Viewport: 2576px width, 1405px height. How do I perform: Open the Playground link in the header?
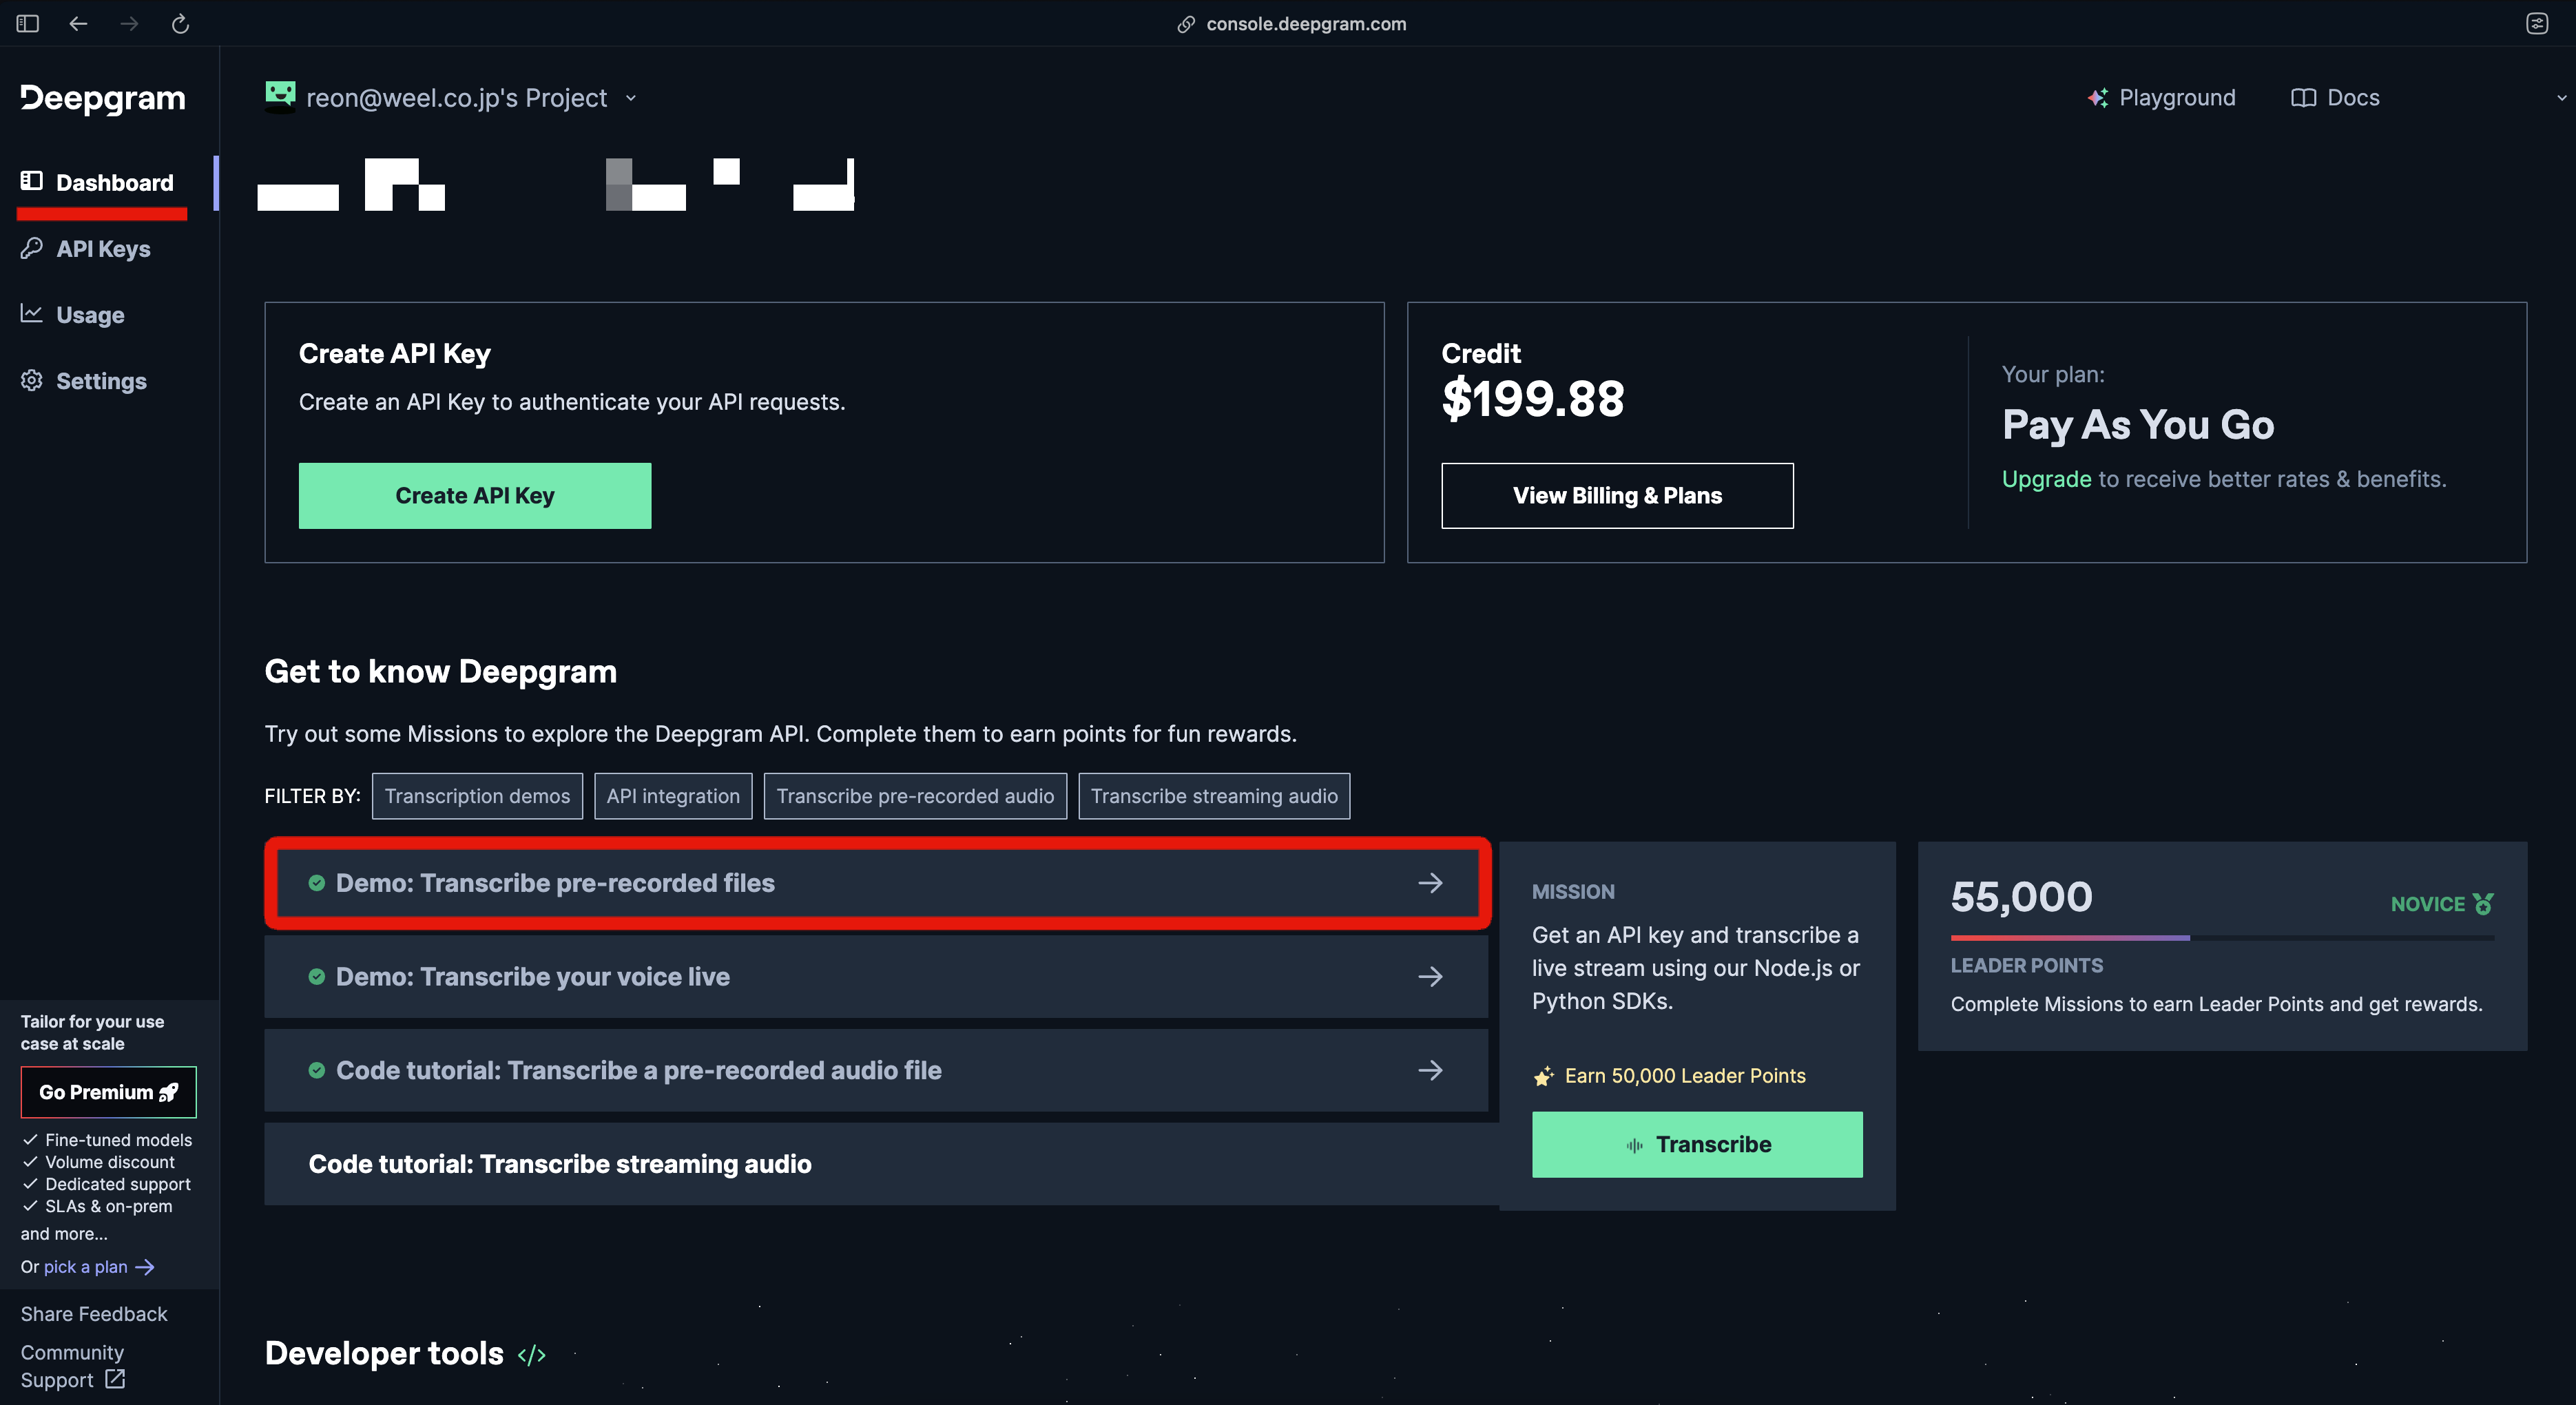tap(2161, 98)
